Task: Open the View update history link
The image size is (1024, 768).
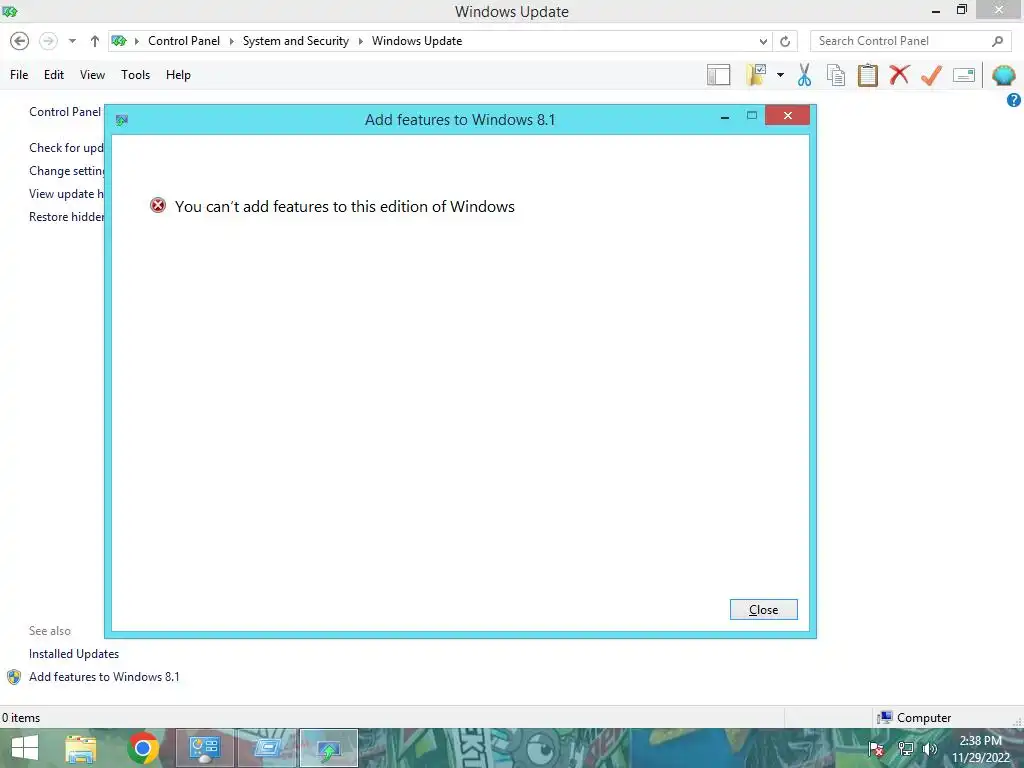Action: pyautogui.click(x=66, y=193)
